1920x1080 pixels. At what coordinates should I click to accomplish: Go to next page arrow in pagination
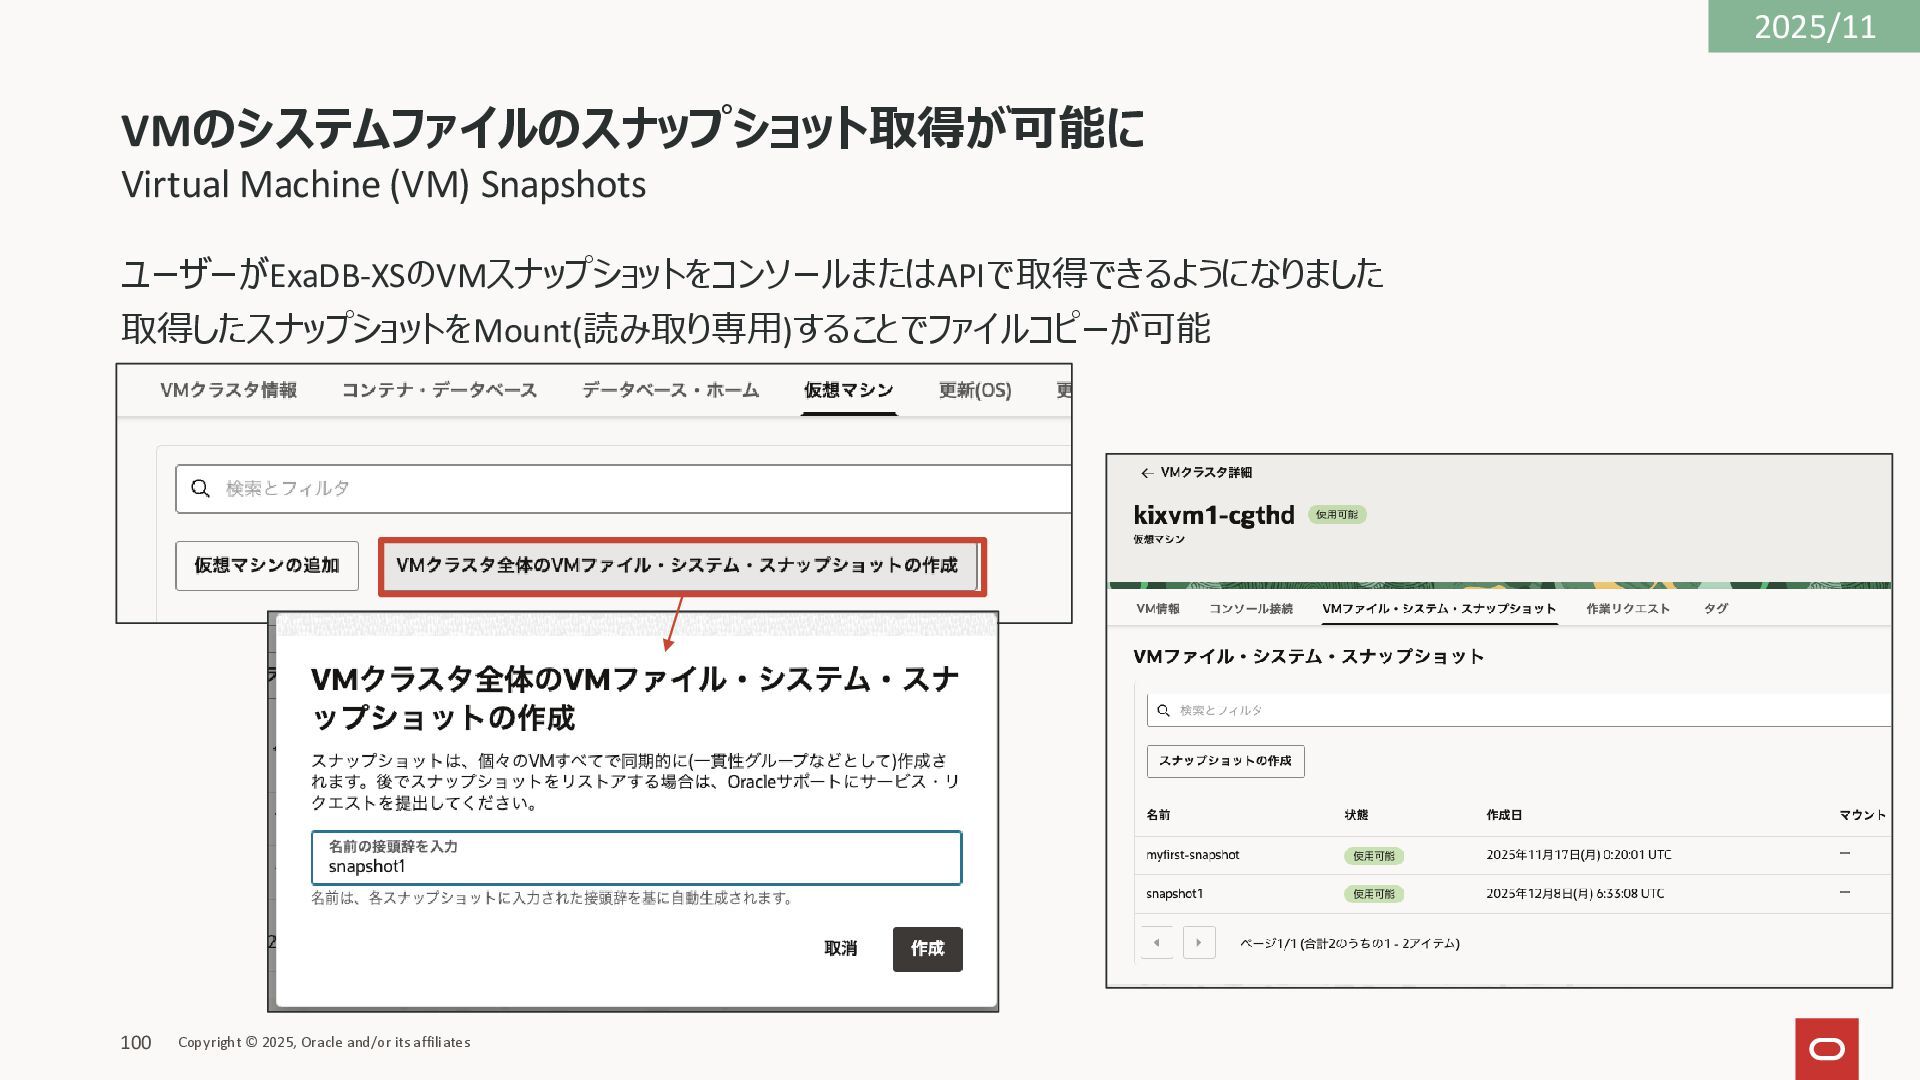pyautogui.click(x=1199, y=942)
